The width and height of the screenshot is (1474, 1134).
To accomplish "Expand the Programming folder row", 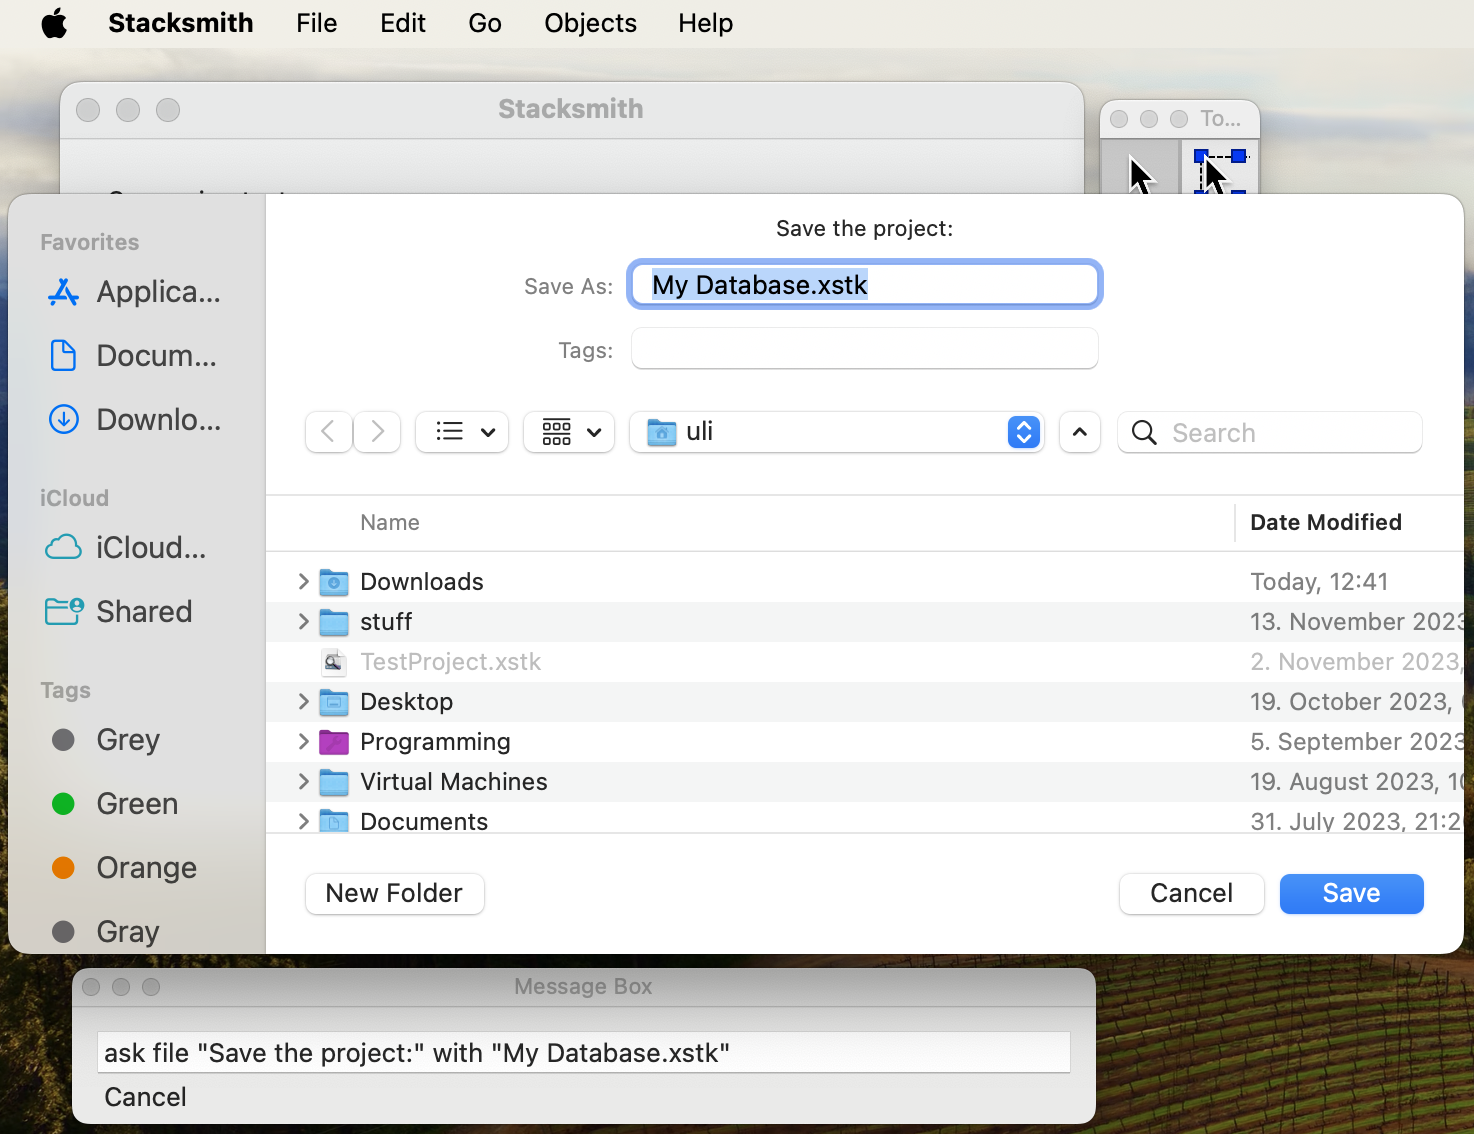I will point(303,741).
